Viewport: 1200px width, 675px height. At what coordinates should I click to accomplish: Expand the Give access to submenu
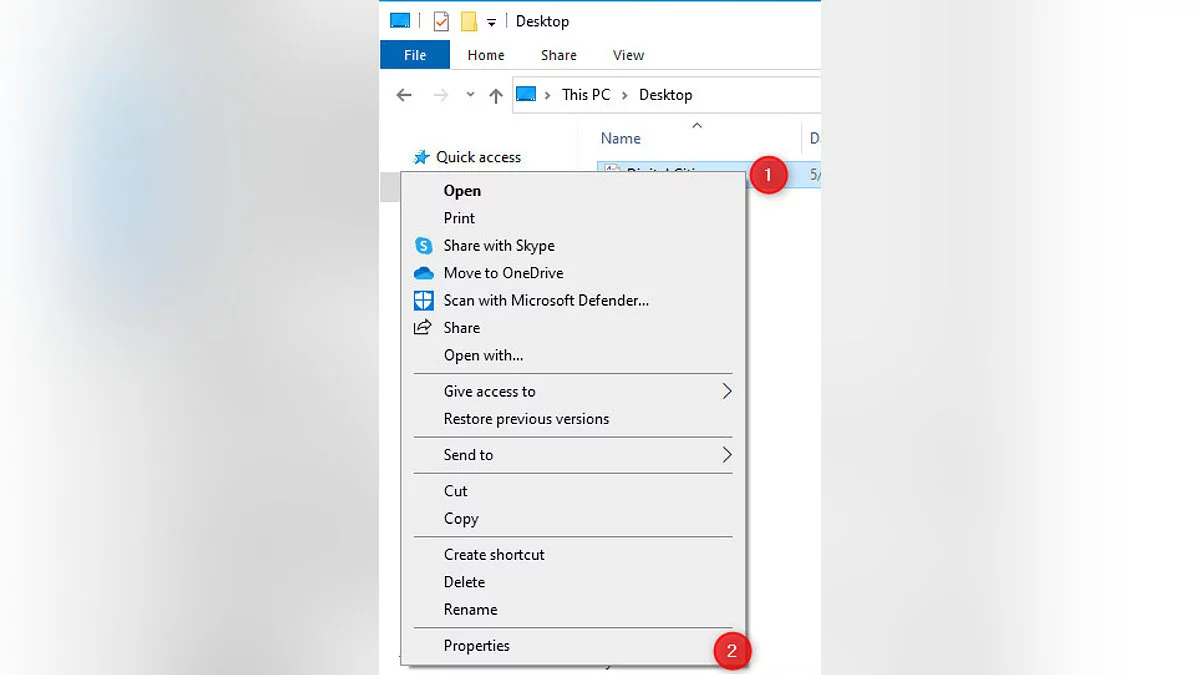[x=727, y=391]
